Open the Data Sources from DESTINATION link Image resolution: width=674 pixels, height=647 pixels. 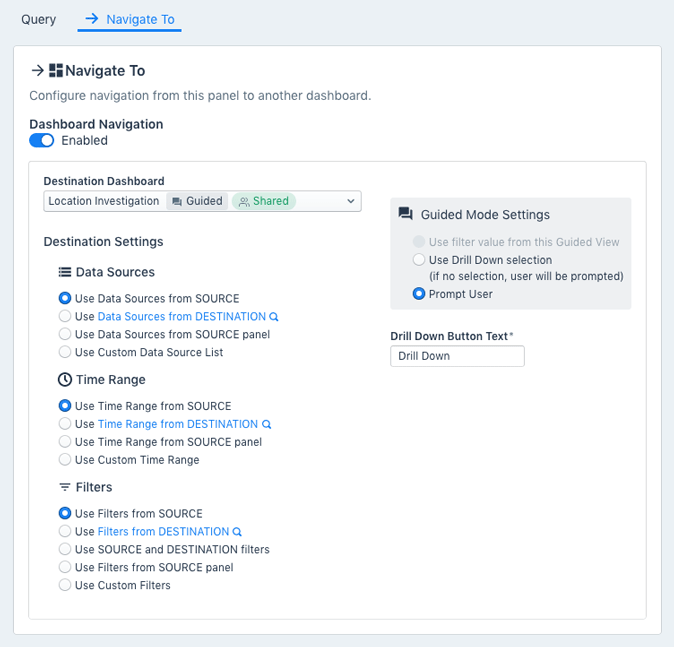(x=181, y=317)
